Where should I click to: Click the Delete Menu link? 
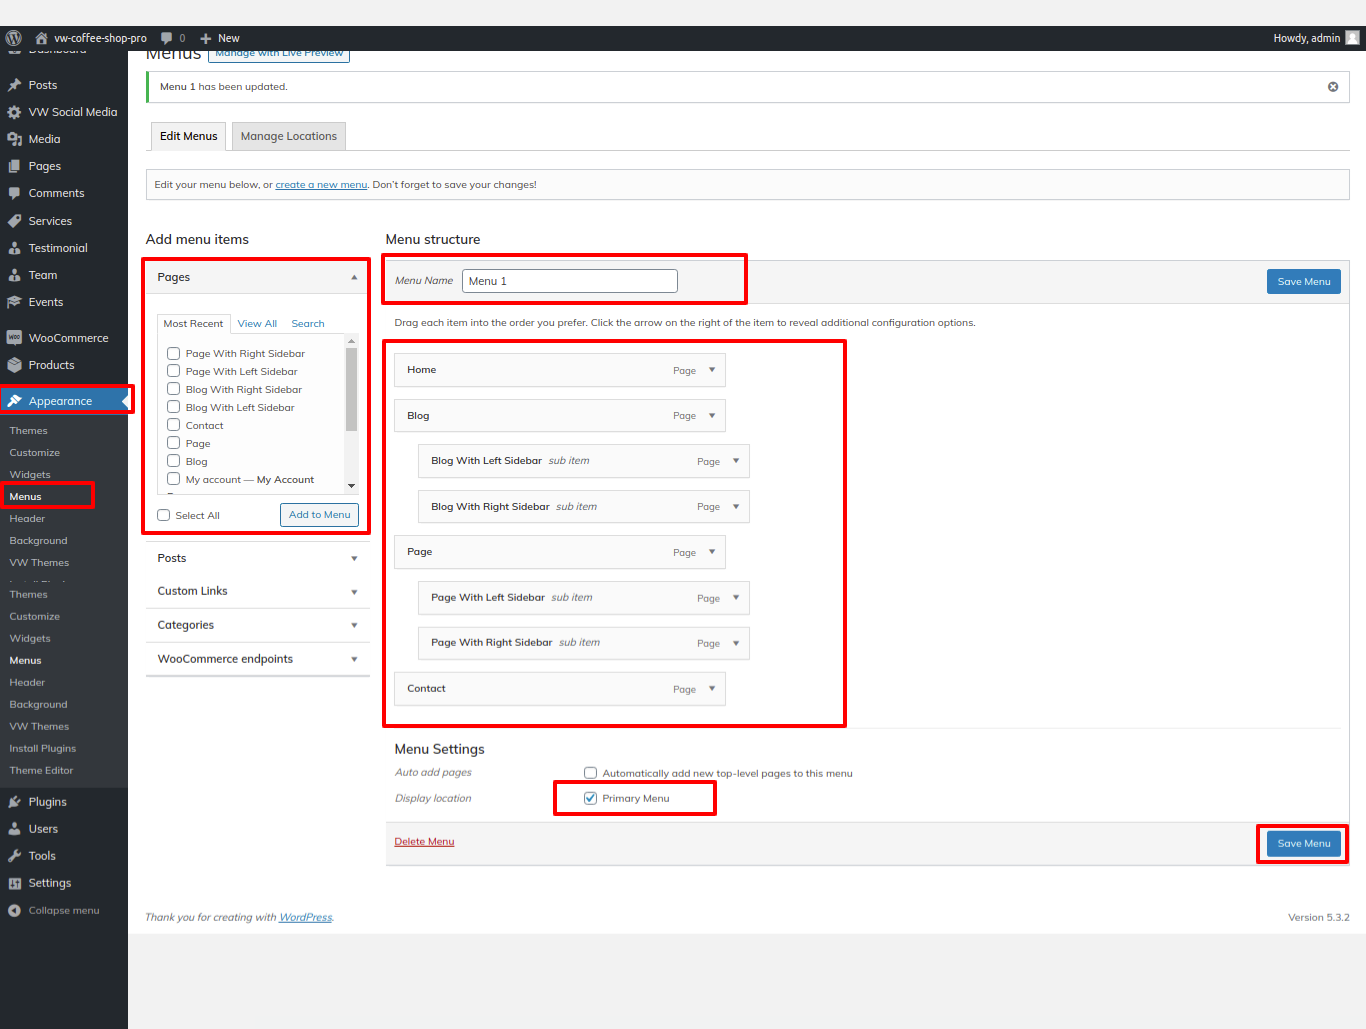[424, 842]
